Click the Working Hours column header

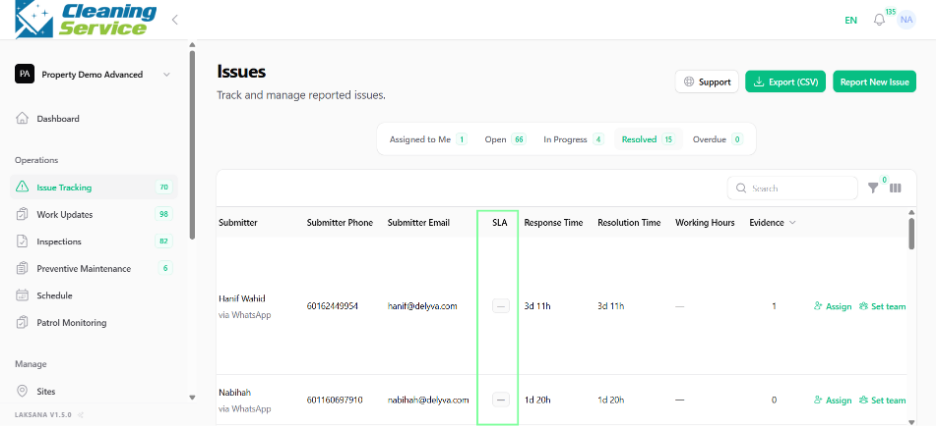pyautogui.click(x=705, y=223)
